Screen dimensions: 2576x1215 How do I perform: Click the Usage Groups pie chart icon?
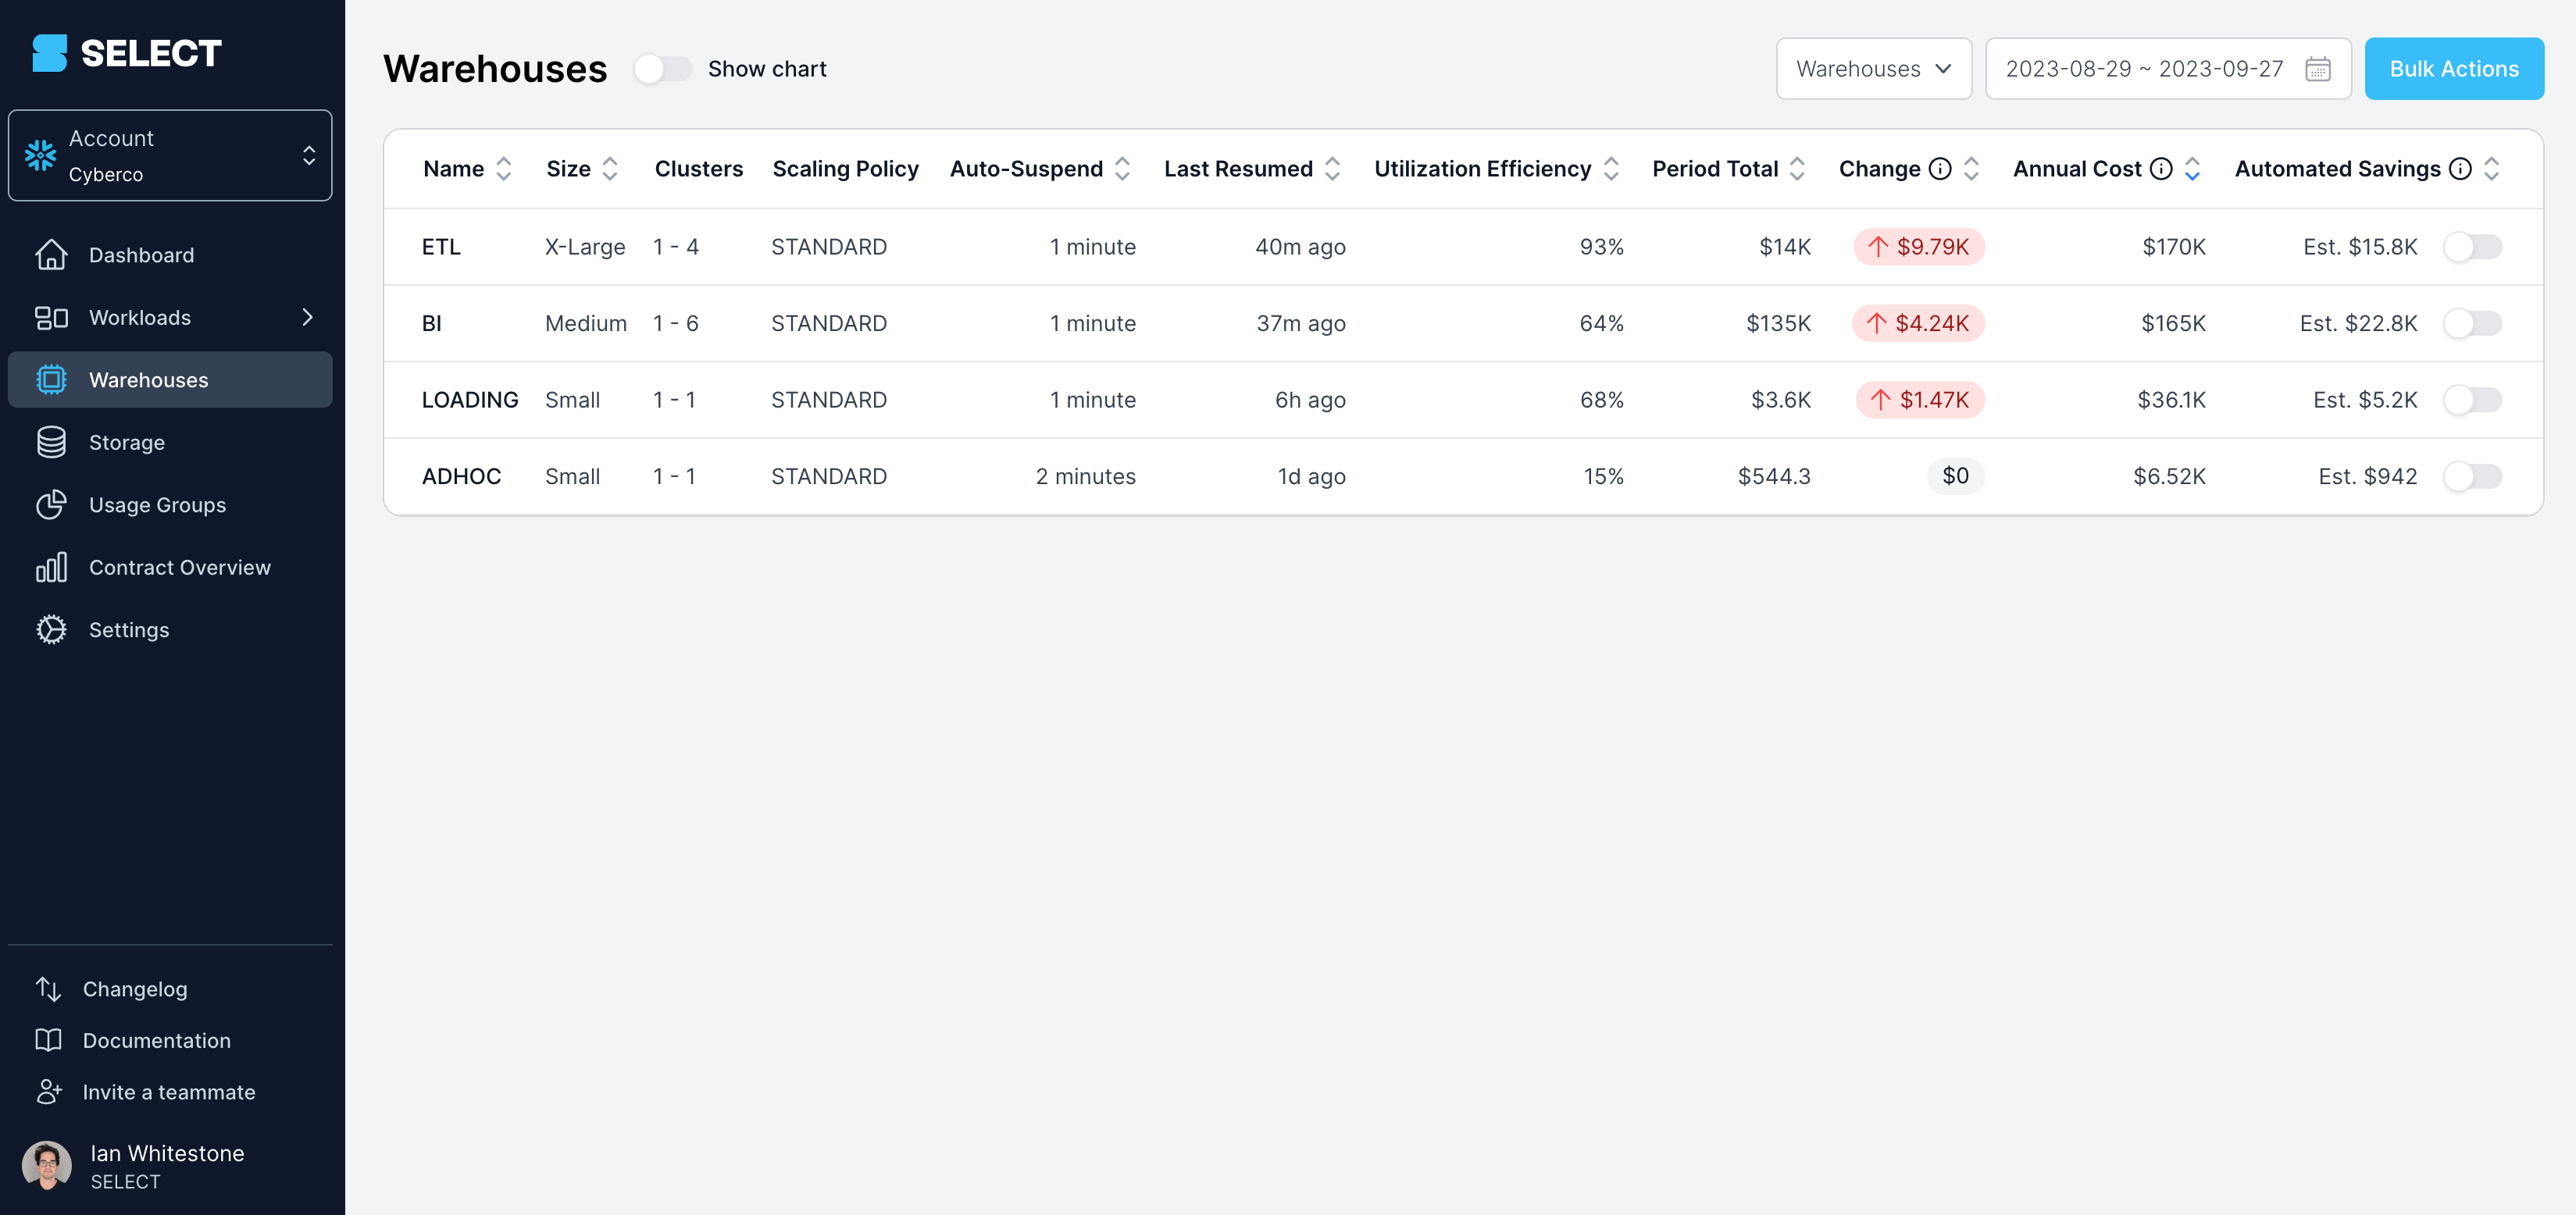51,505
